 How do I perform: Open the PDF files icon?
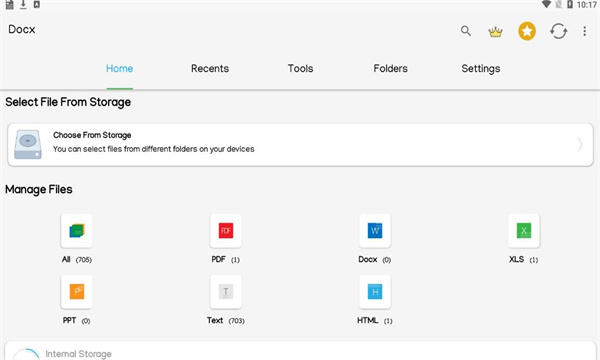point(226,231)
